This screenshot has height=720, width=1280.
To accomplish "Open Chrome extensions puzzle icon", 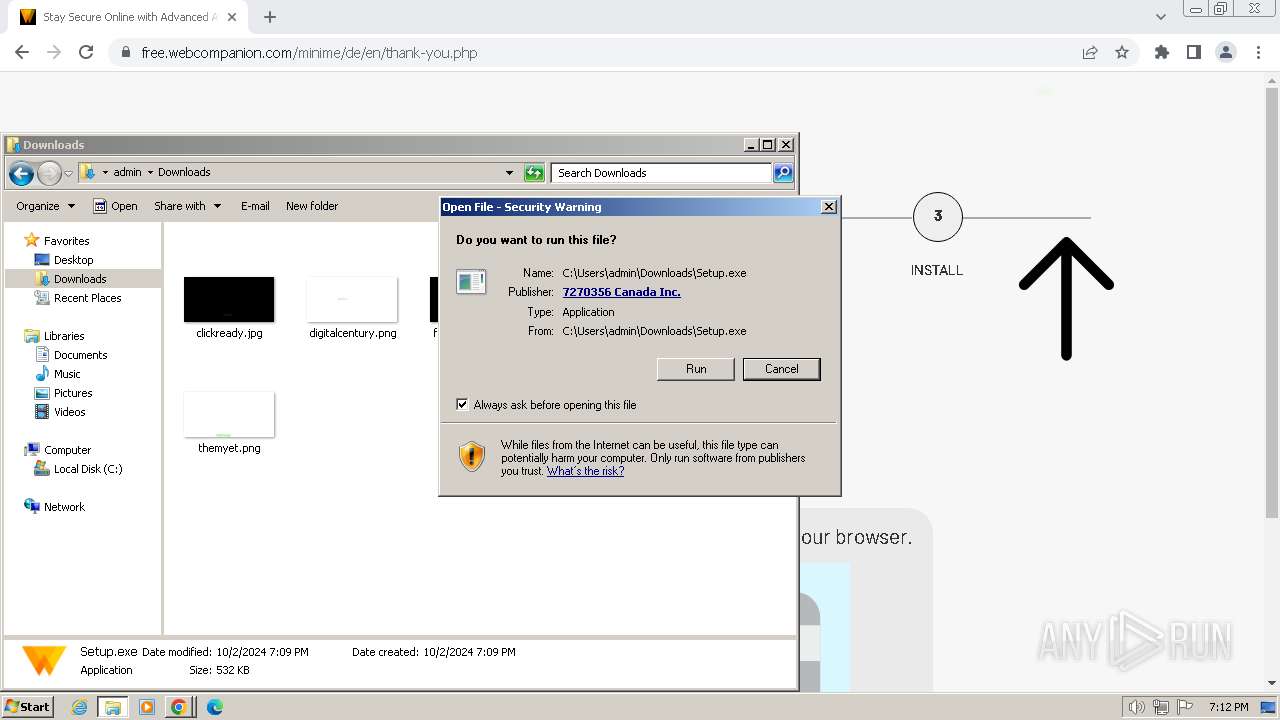I will click(x=1162, y=53).
